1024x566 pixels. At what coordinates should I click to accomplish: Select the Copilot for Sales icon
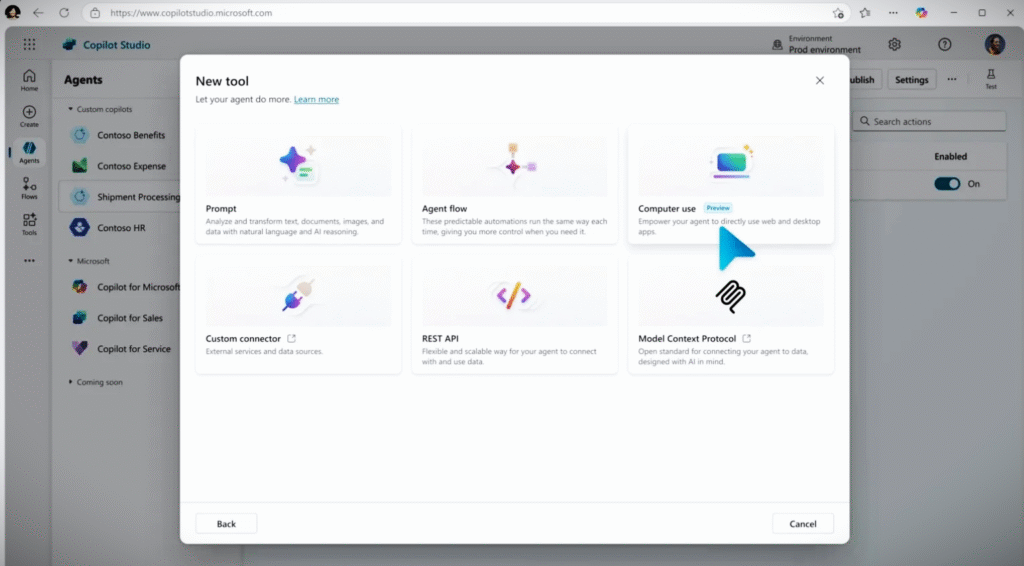pos(80,317)
